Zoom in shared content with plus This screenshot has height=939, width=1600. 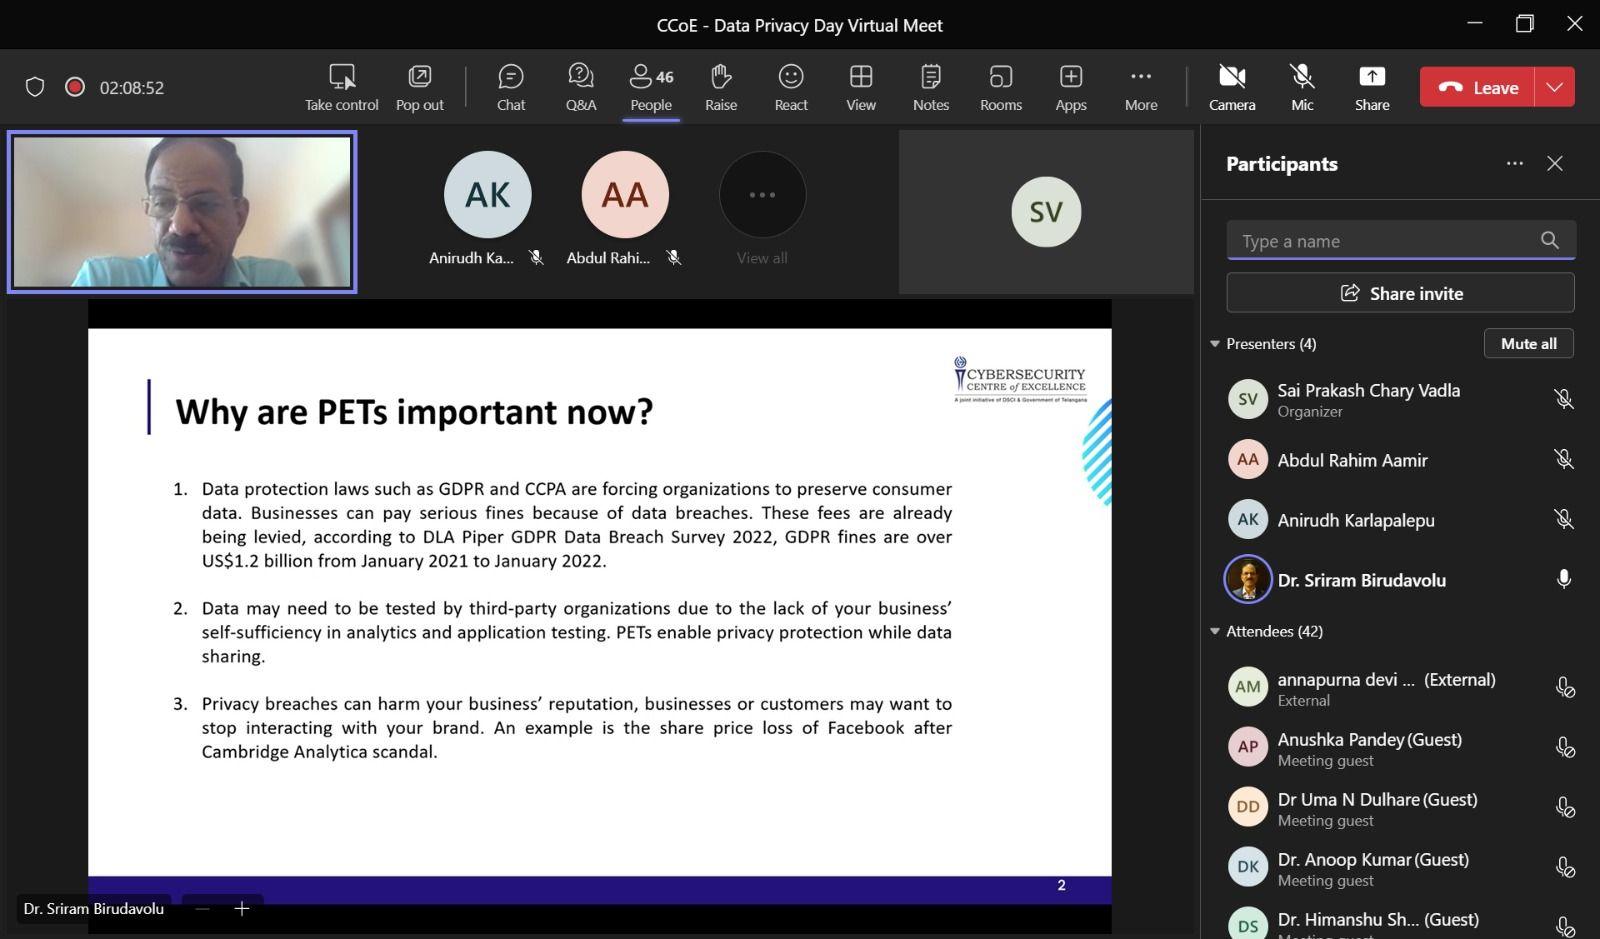(x=241, y=908)
